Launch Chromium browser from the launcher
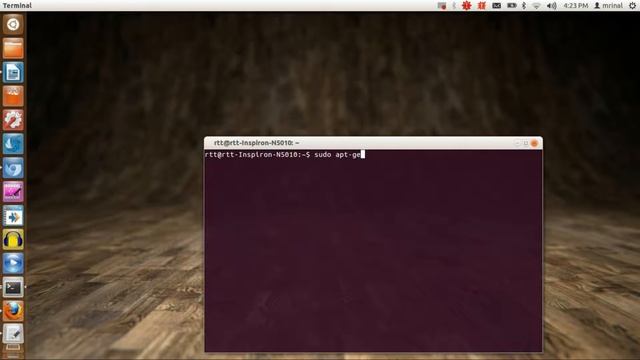 tap(13, 168)
